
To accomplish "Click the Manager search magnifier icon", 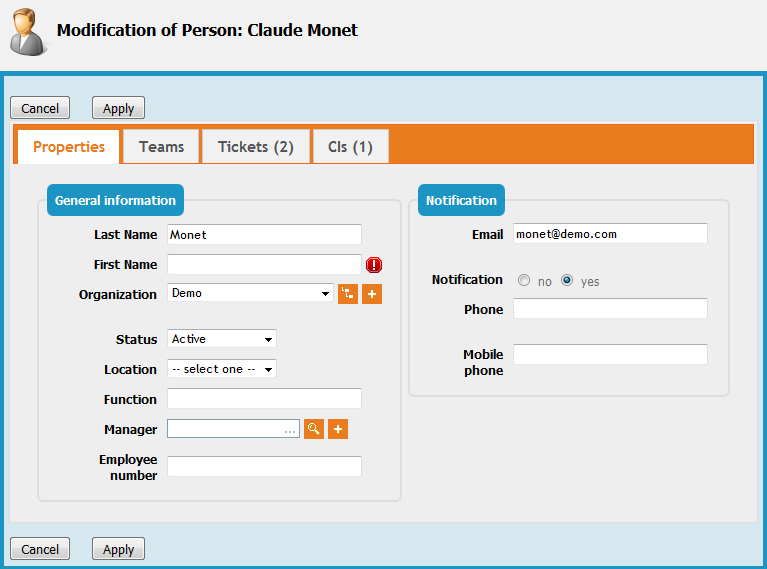I will tap(314, 429).
